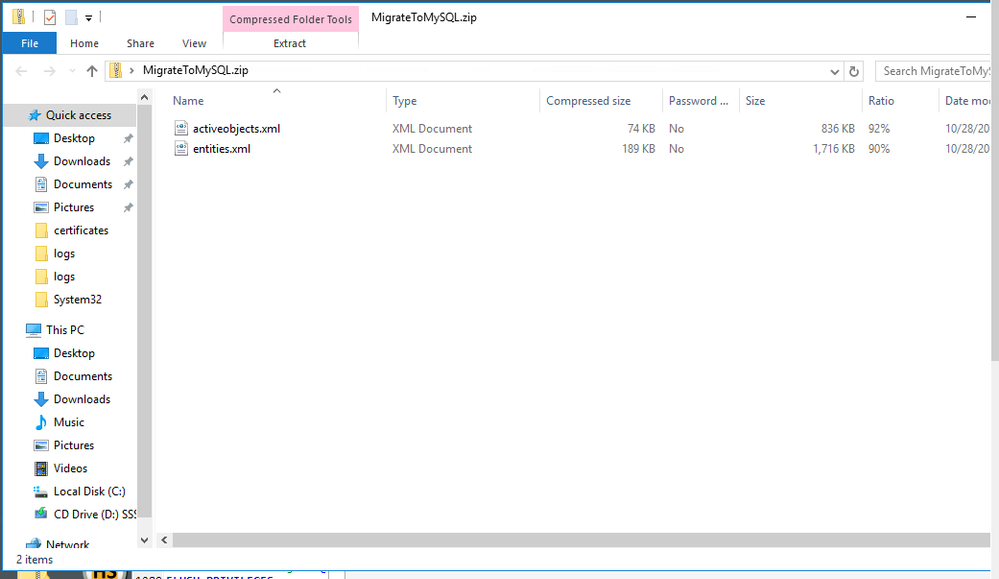Screen dimensions: 999x579
Task: Switch to the Home ribbon tab
Action: pos(84,43)
